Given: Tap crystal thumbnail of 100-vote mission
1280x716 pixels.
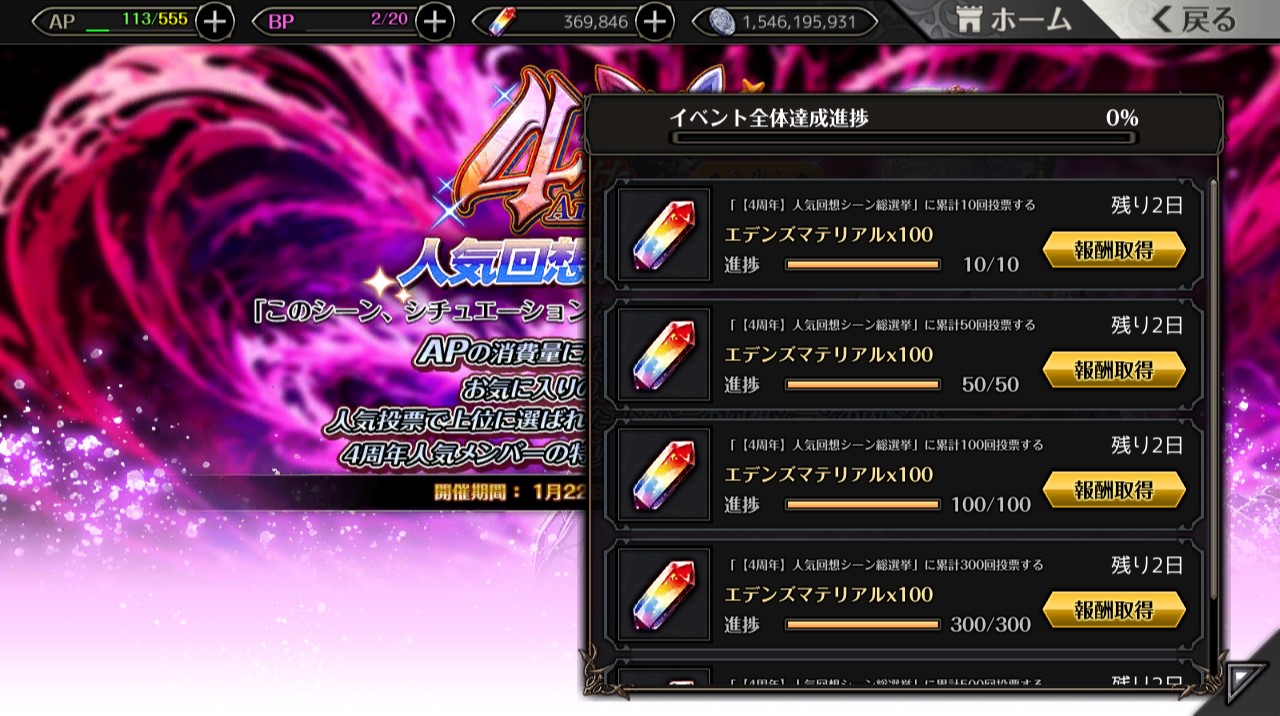Looking at the screenshot, I should (664, 475).
